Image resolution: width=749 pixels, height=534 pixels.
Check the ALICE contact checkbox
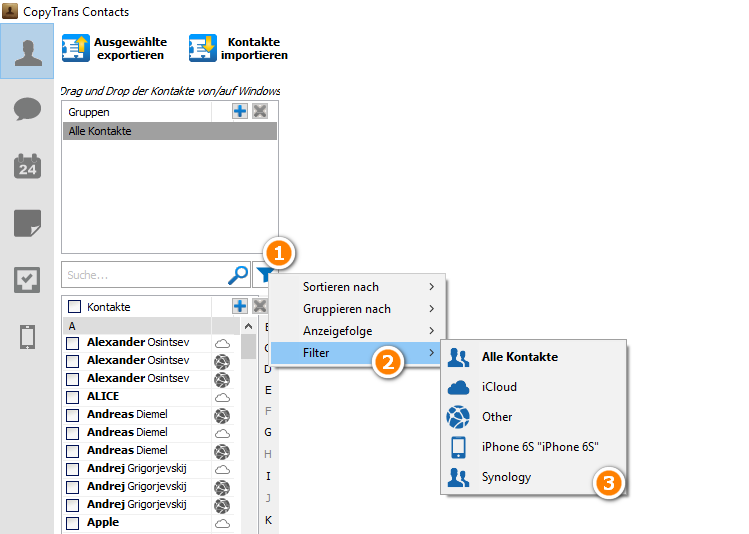[73, 397]
